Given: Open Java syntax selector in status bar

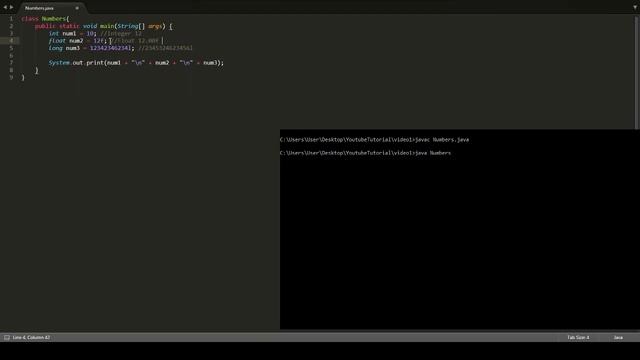Looking at the screenshot, I should click(618, 338).
